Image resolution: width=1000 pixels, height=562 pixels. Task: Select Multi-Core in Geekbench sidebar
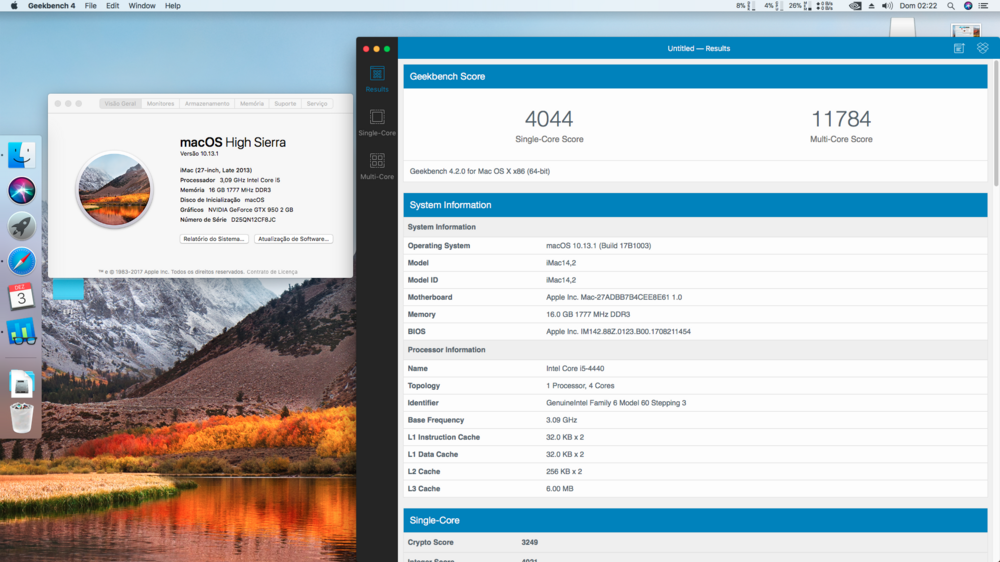377,166
